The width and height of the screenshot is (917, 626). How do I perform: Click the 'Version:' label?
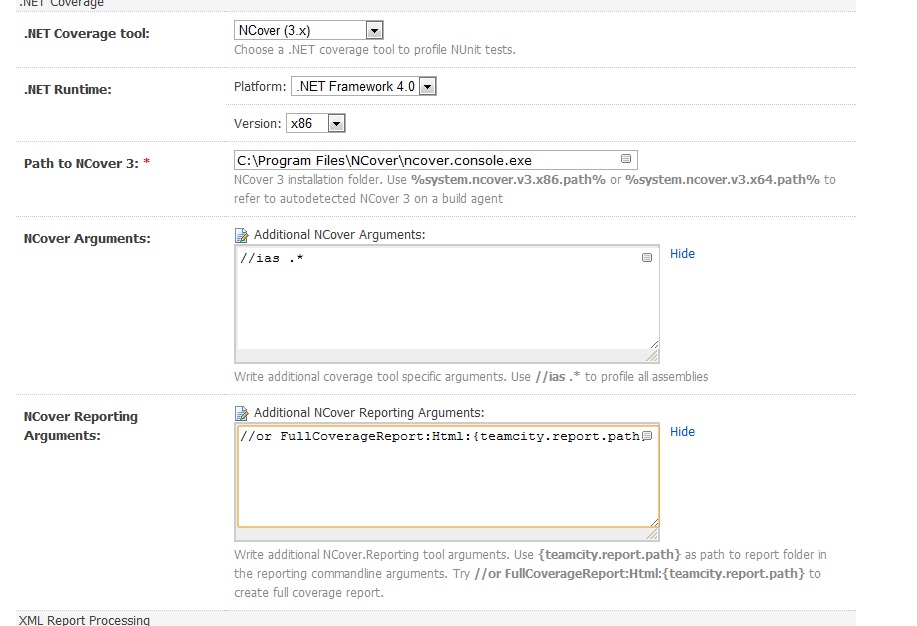257,123
